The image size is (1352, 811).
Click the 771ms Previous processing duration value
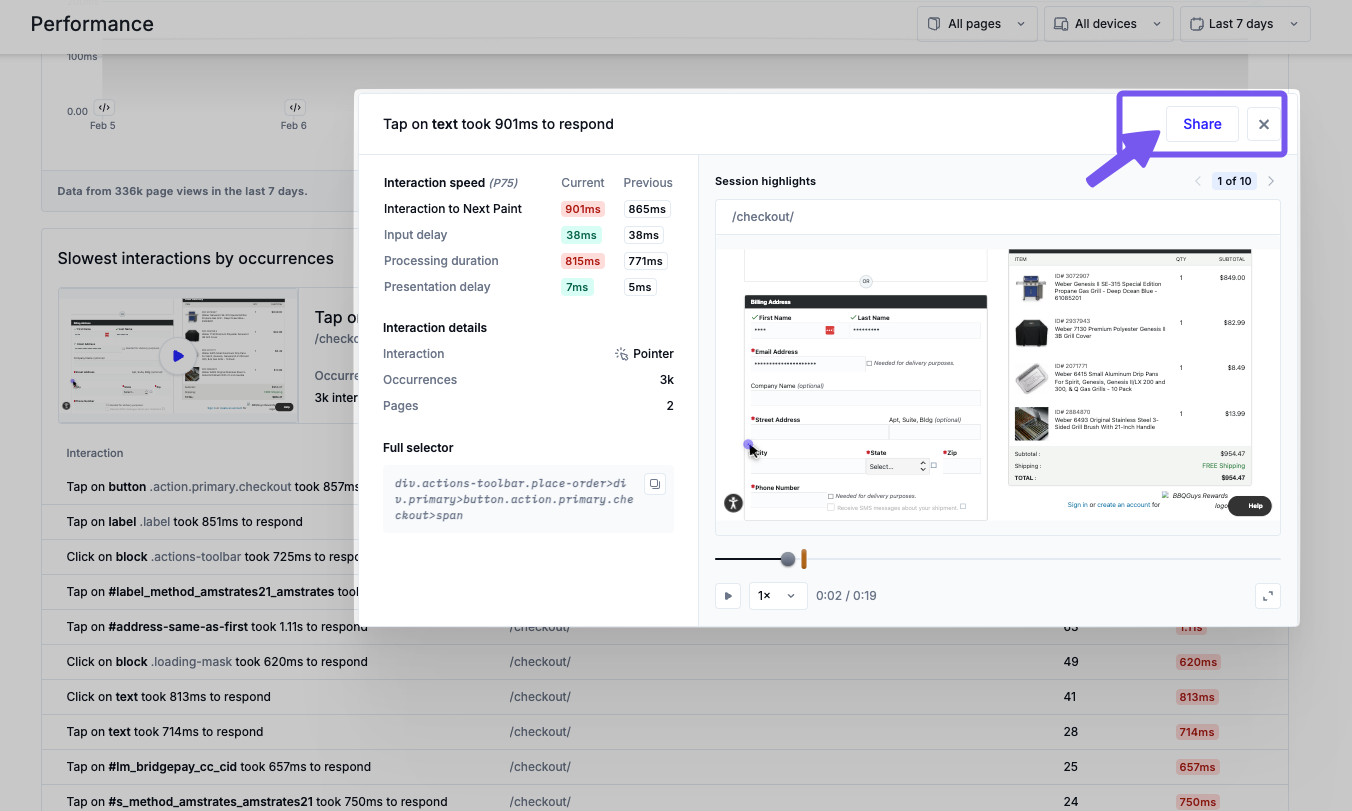click(645, 261)
